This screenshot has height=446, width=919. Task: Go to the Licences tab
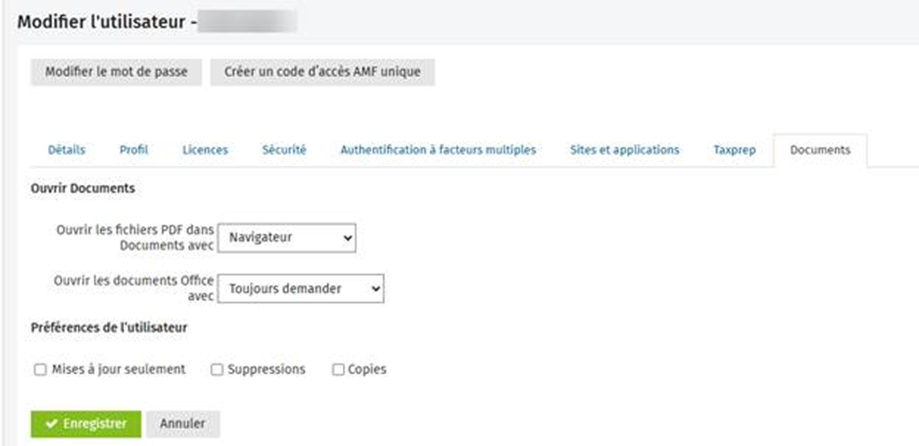pyautogui.click(x=205, y=150)
